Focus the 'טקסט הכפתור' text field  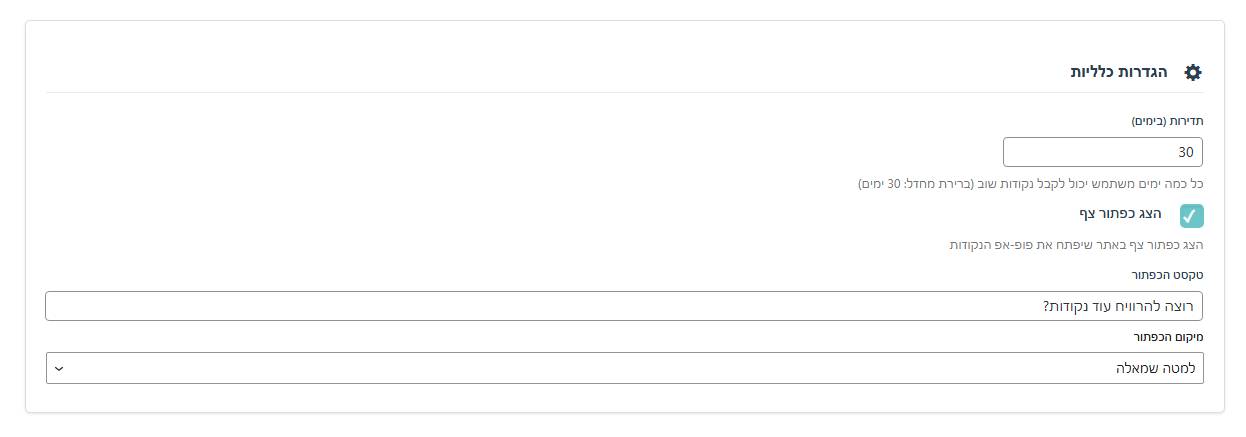tap(625, 306)
